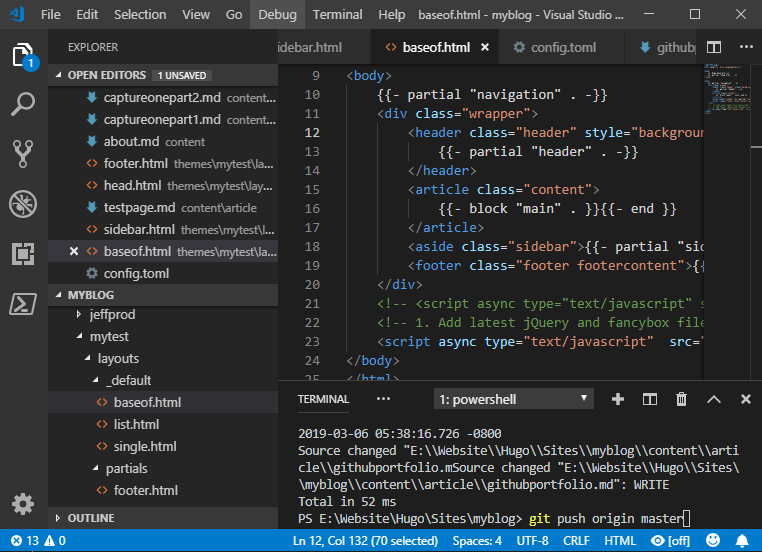Collapse the Open Editors section
This screenshot has height=552, width=762.
point(59,75)
